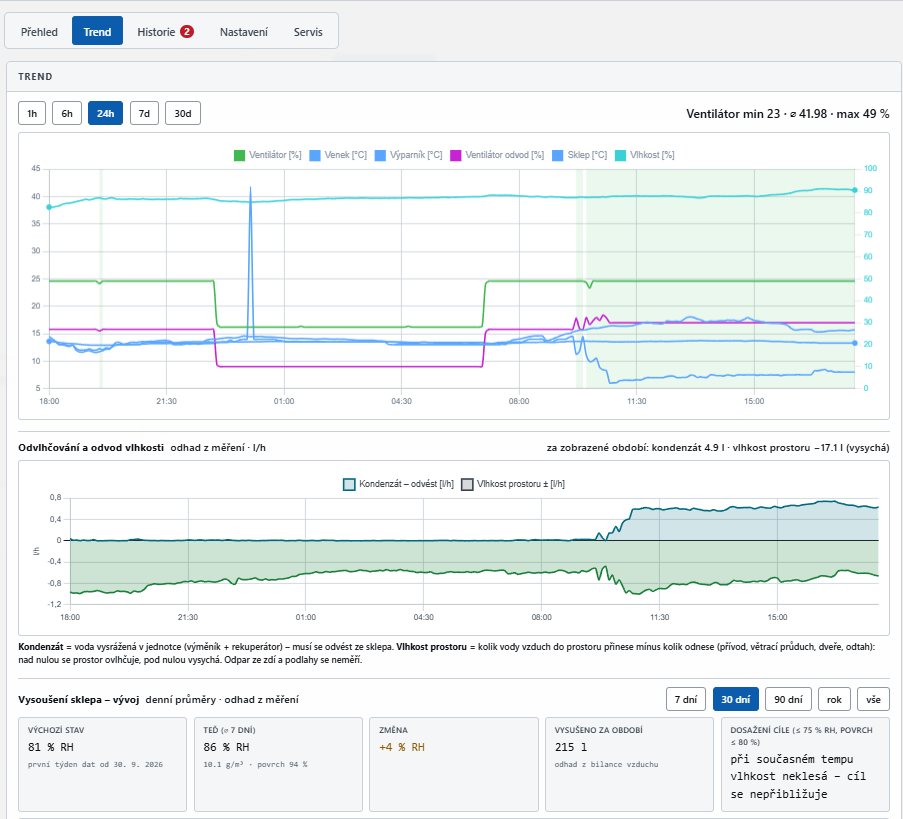
Task: Toggle Kondenzát – odvést [l/h] series
Action: point(399,484)
